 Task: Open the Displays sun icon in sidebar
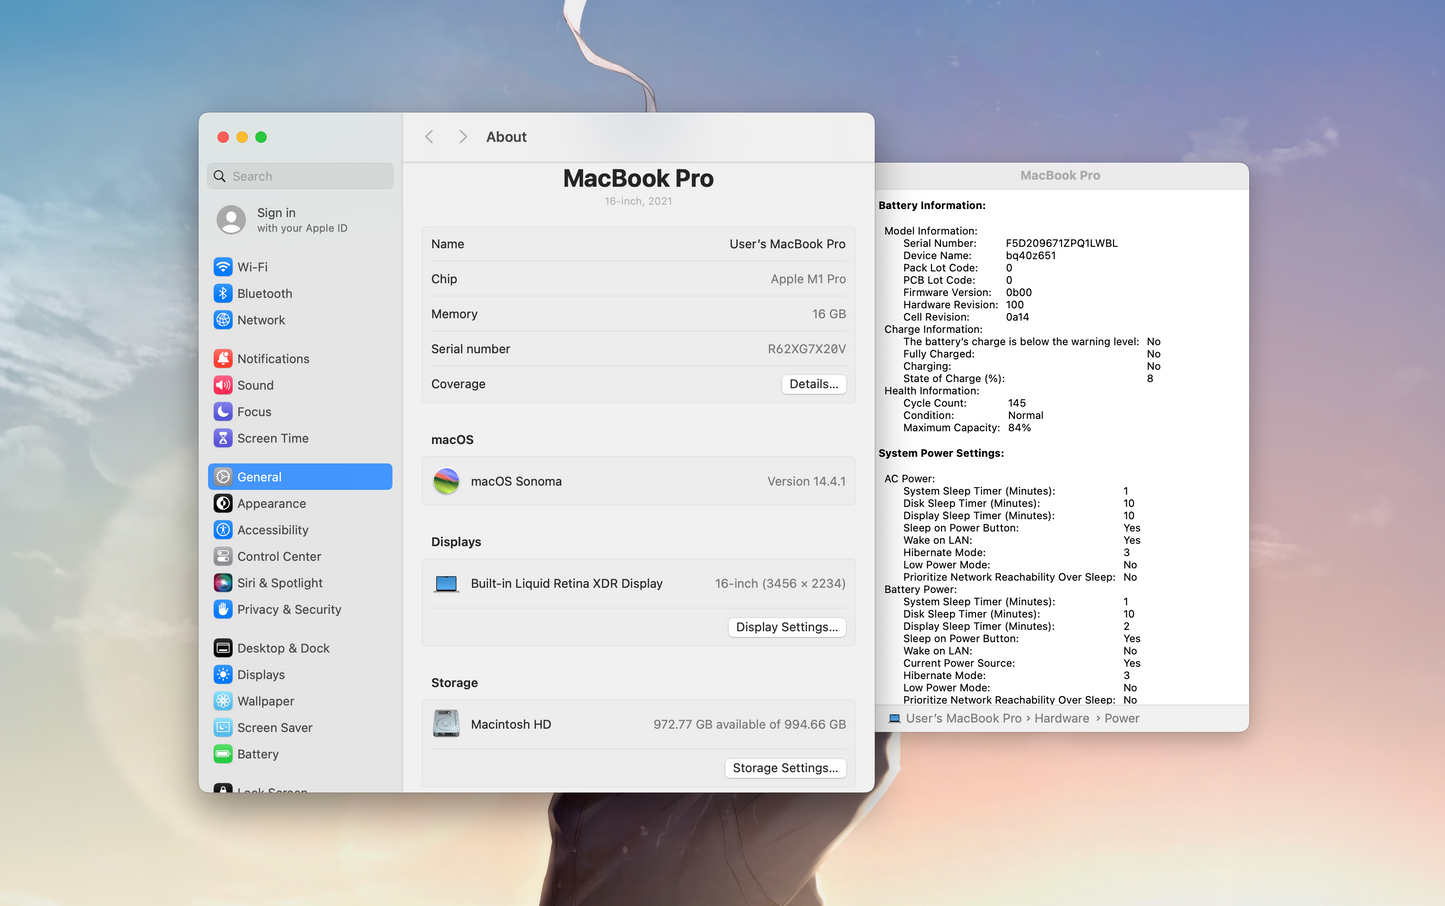click(x=223, y=675)
